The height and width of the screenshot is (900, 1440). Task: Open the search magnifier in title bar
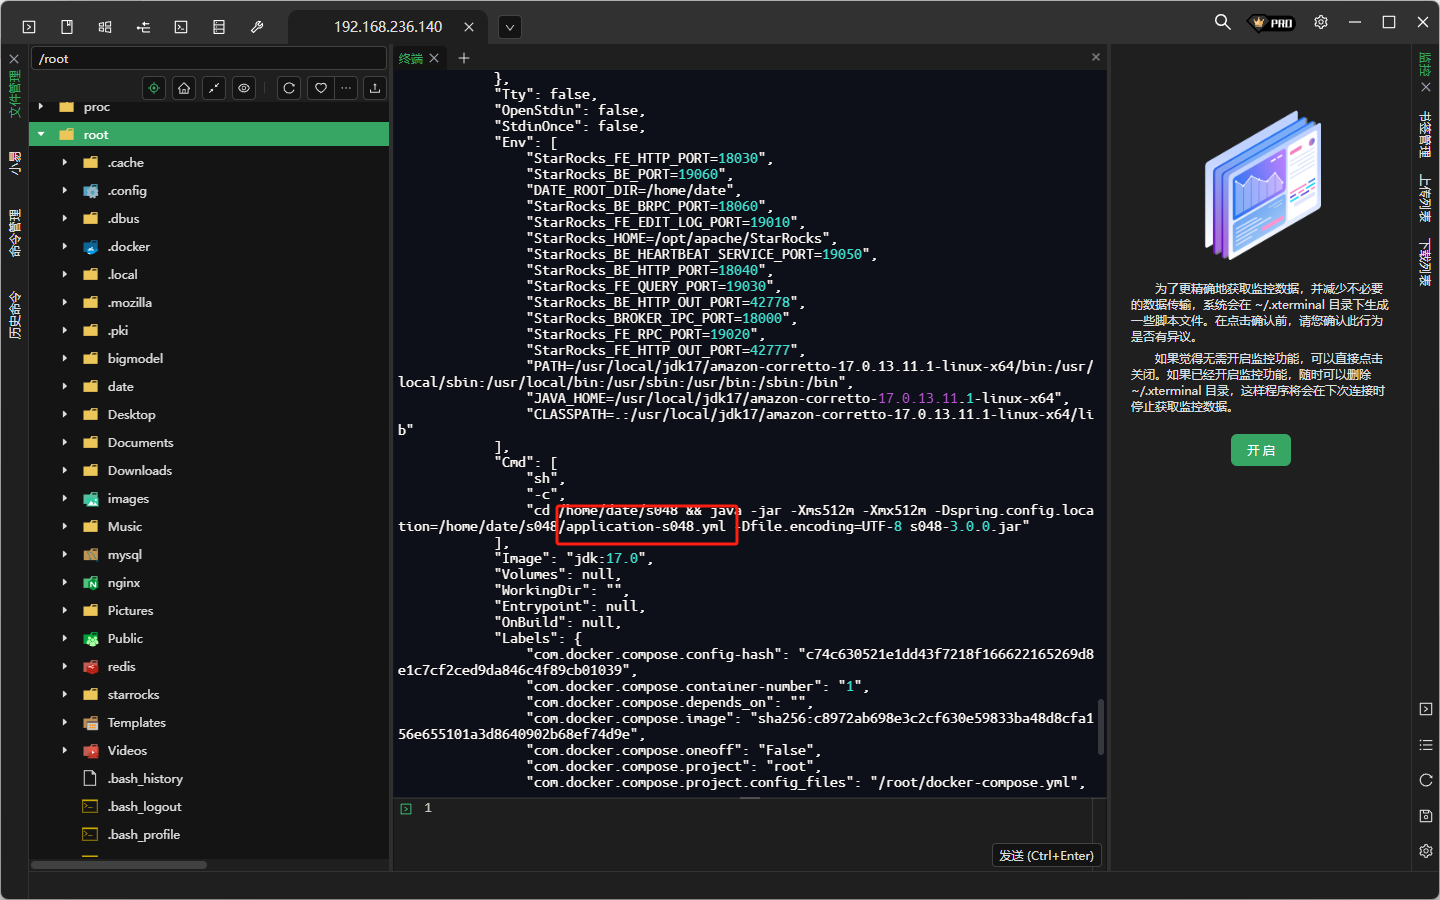[1222, 22]
